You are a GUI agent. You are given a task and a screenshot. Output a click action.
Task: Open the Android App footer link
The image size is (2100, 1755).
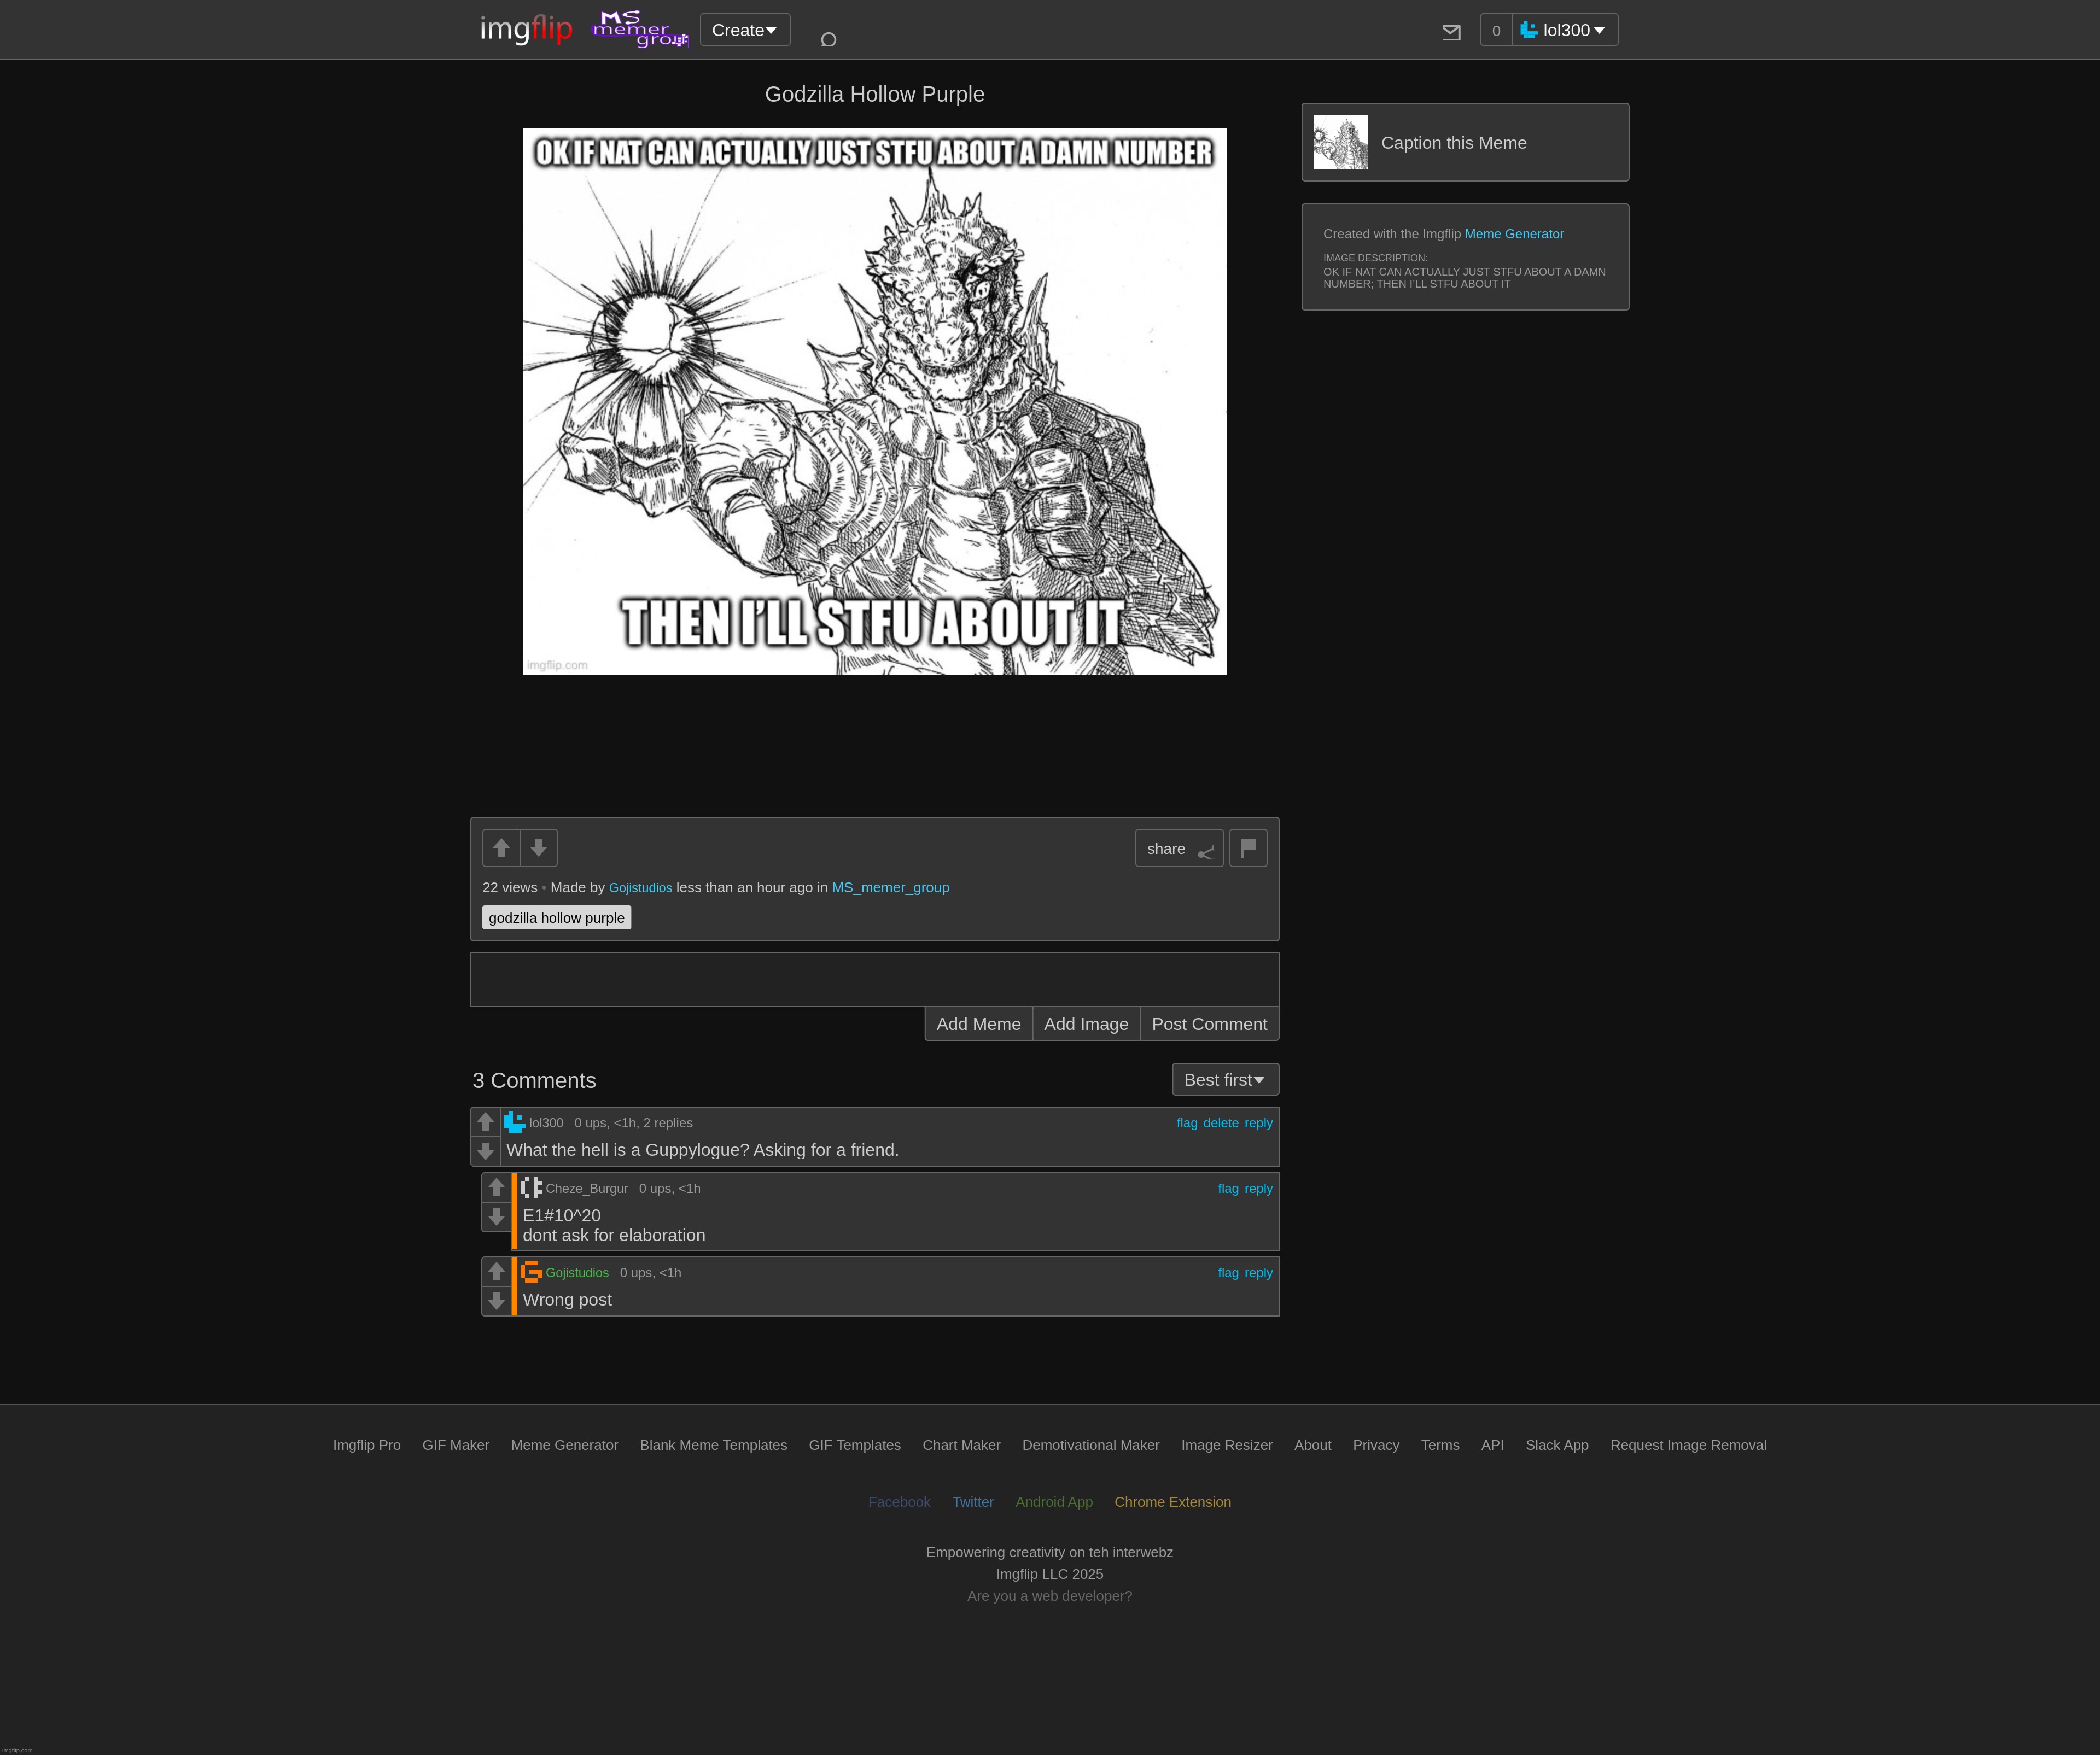point(1054,1502)
